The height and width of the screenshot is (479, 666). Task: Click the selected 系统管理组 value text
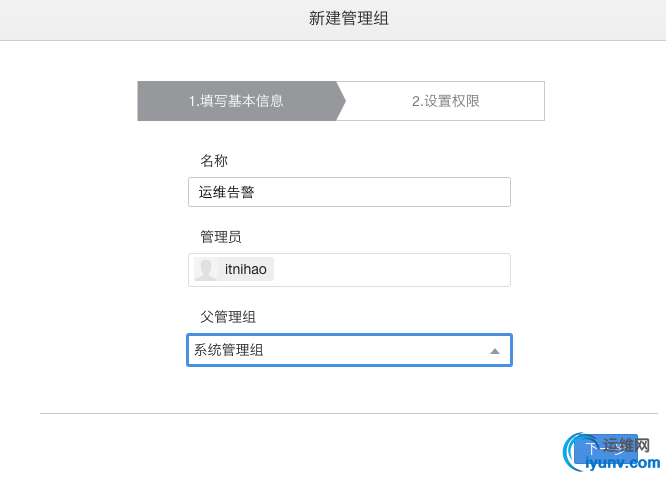(x=229, y=350)
